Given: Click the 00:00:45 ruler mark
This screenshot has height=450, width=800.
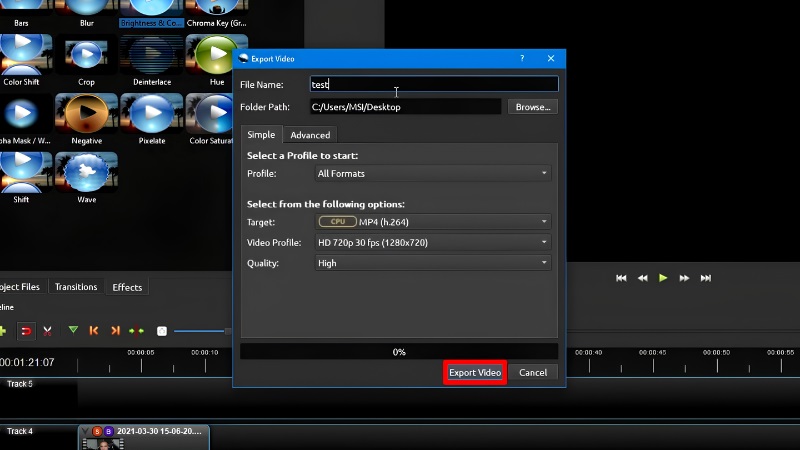Looking at the screenshot, I should (653, 353).
